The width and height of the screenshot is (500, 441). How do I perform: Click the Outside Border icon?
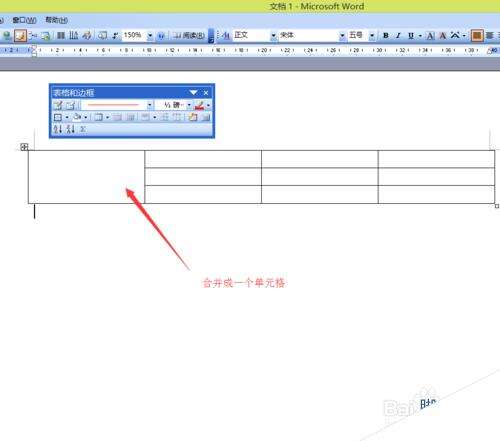[58, 117]
